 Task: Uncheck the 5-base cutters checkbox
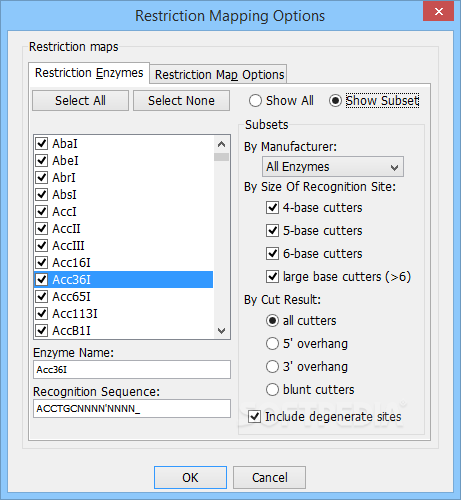tap(272, 231)
